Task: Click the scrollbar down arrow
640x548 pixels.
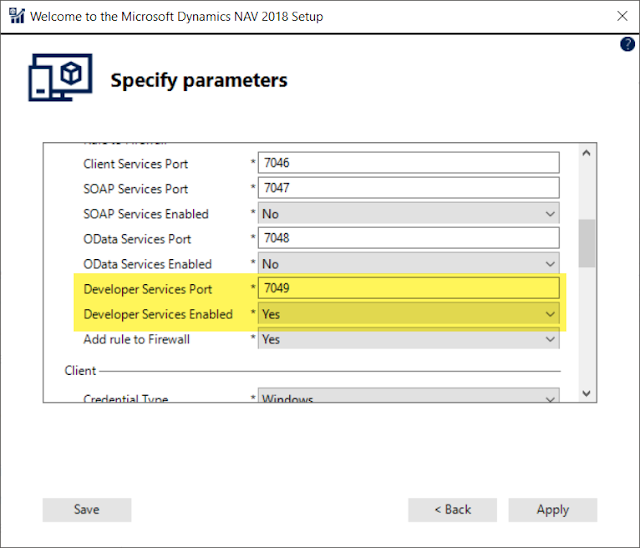Action: (587, 393)
